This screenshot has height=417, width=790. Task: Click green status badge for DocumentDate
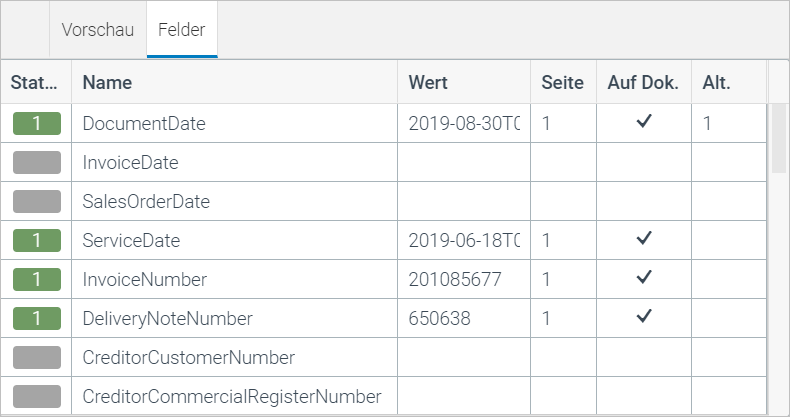pyautogui.click(x=36, y=124)
